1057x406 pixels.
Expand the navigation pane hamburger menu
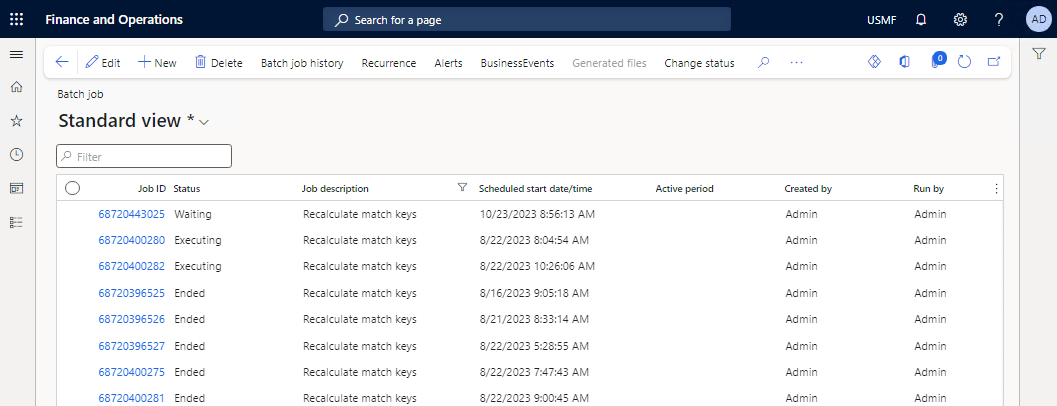pyautogui.click(x=17, y=55)
